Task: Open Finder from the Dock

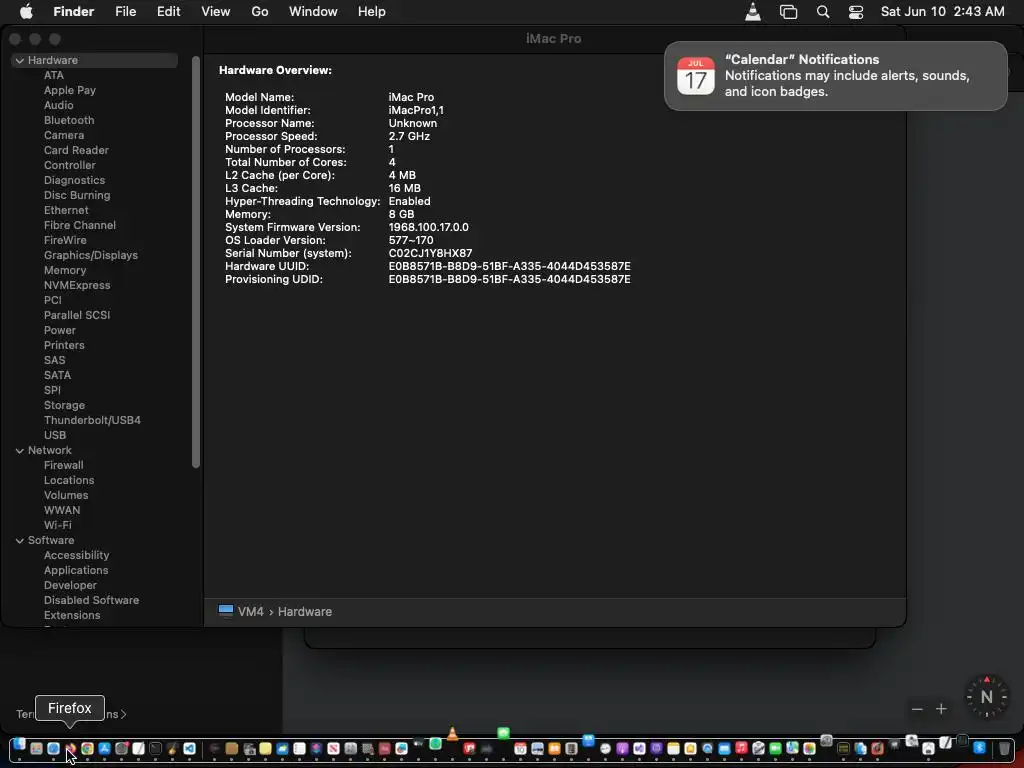Action: pyautogui.click(x=19, y=744)
